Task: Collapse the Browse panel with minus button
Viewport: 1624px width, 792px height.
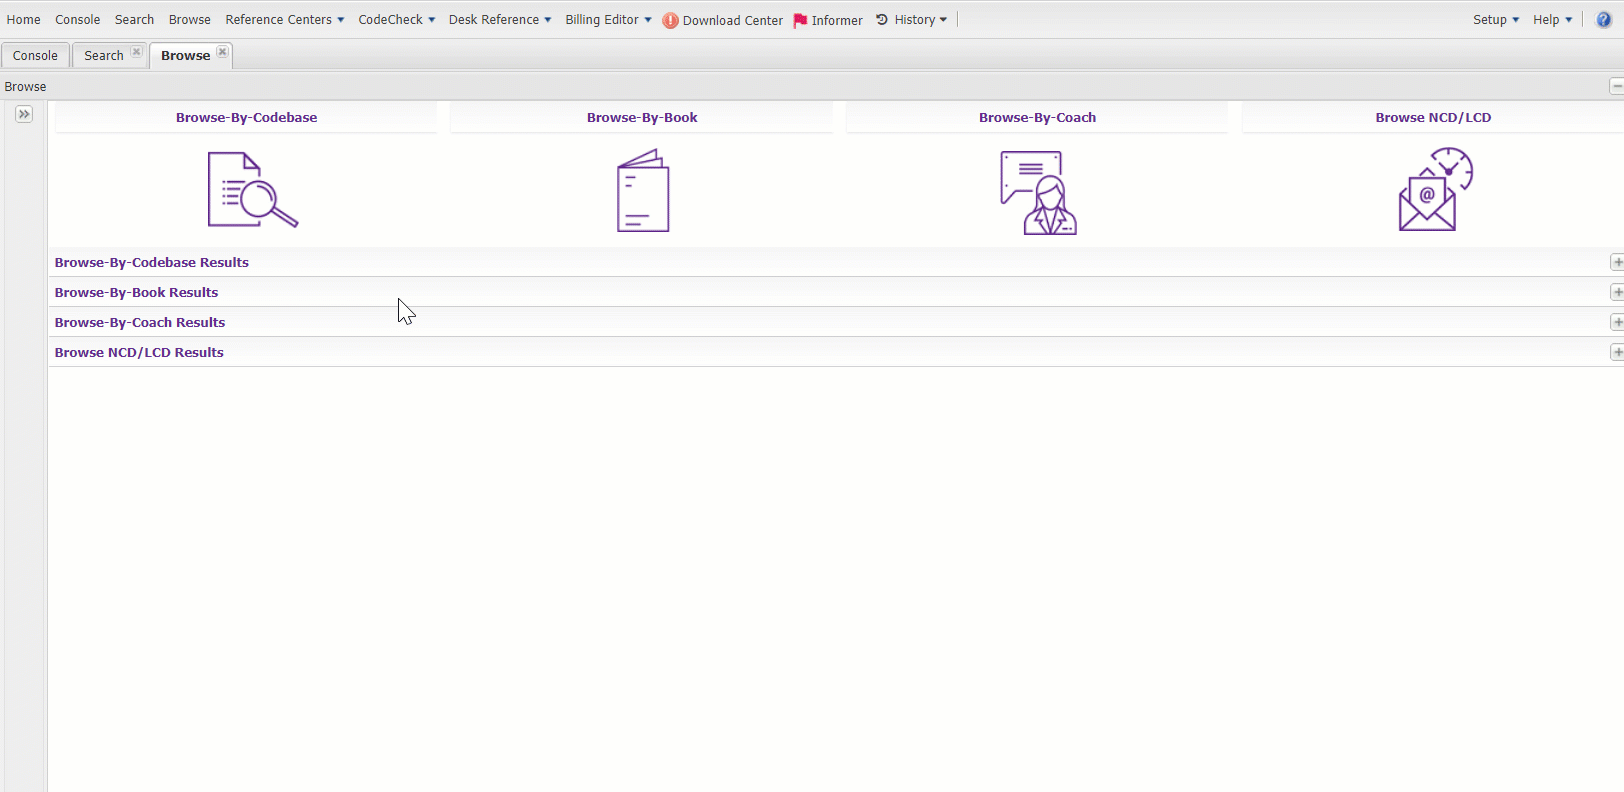Action: tap(1616, 87)
